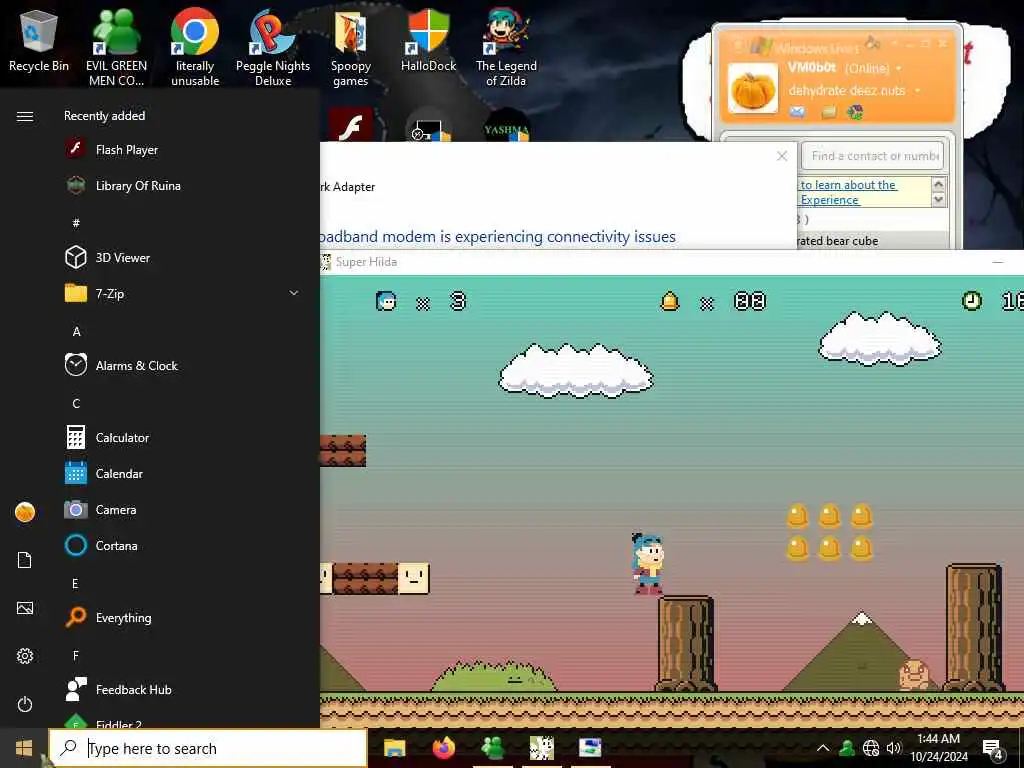Open clock showing 1:44 AM
Viewport: 1024px width, 768px height.
coord(938,748)
